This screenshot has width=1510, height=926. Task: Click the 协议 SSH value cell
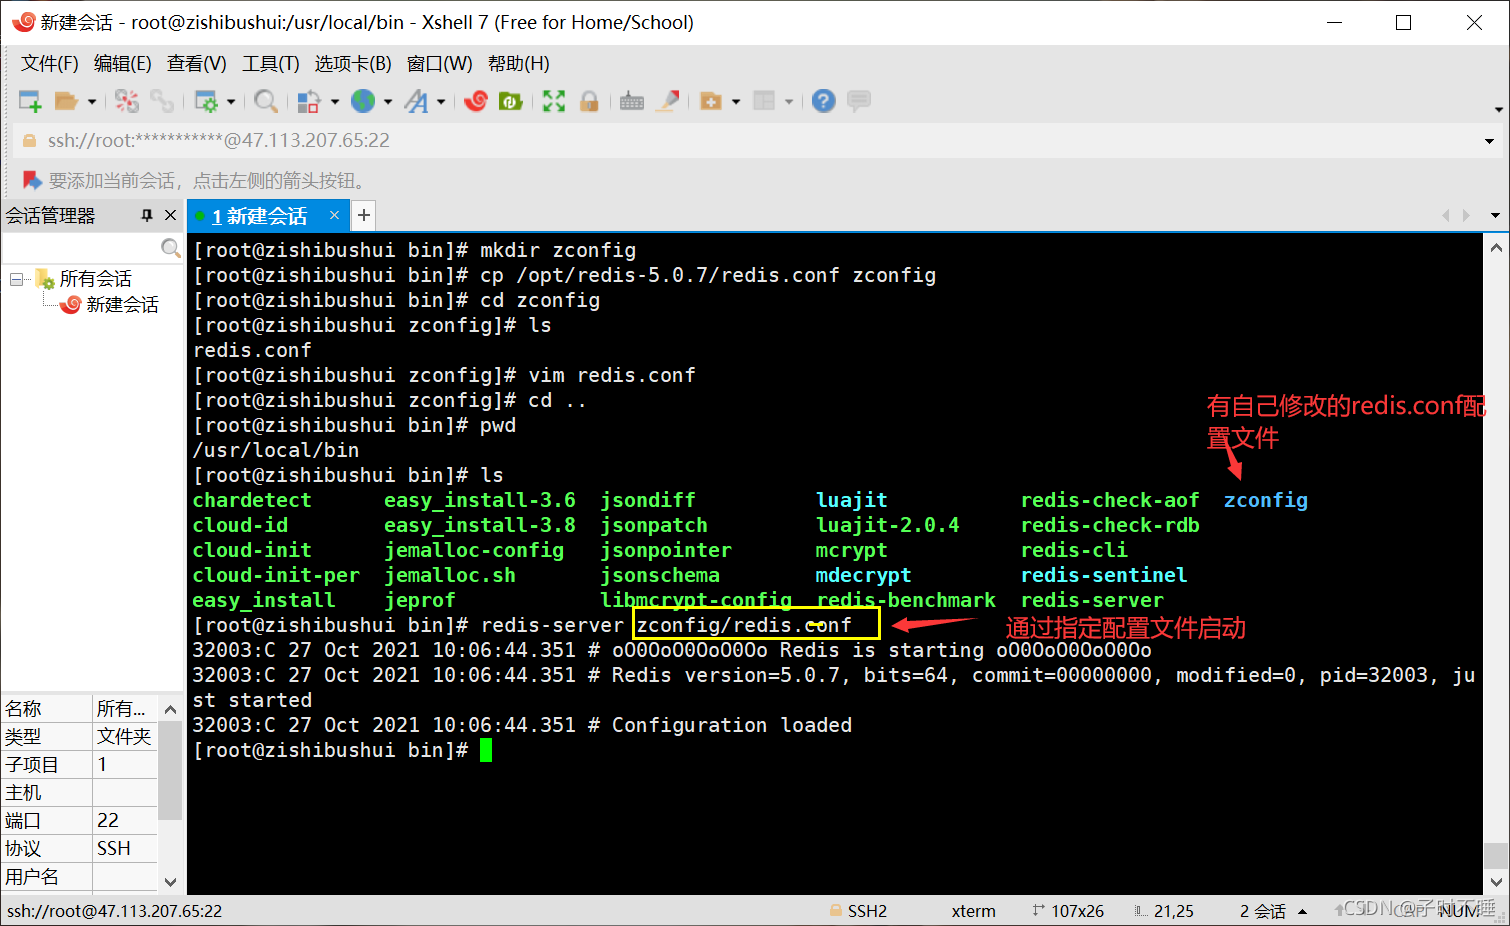coord(125,848)
